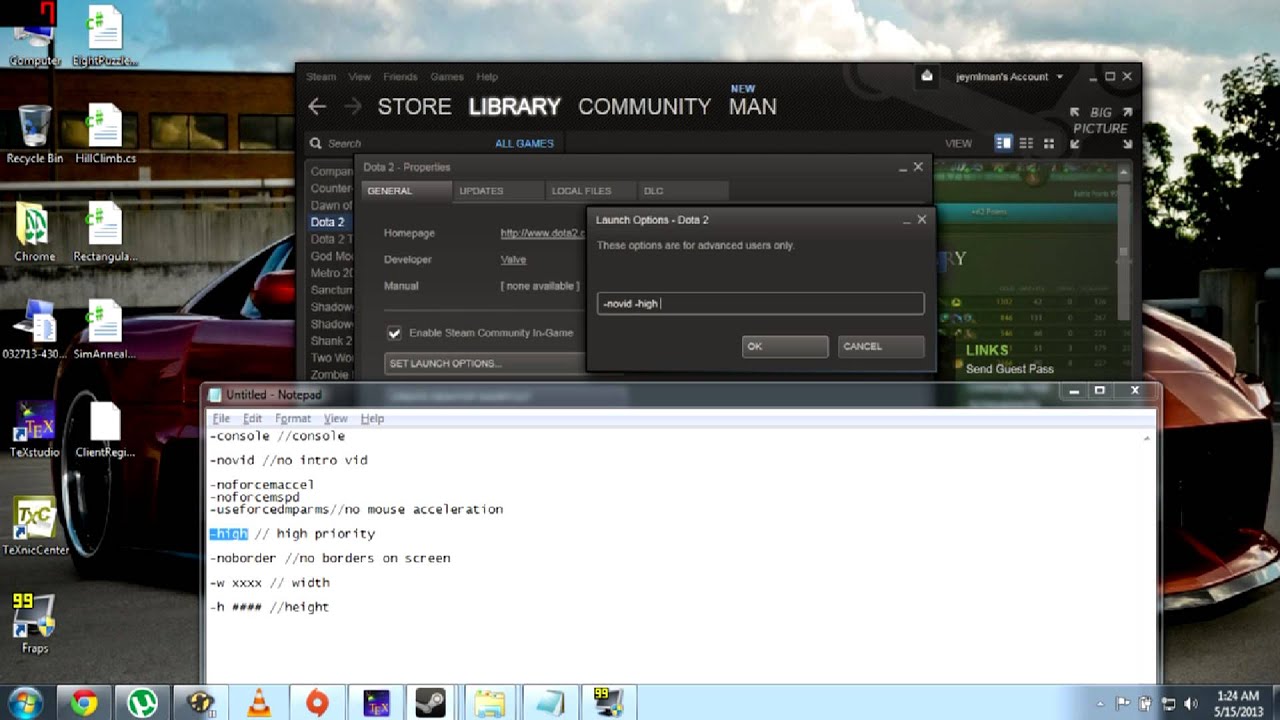Open Steam from the taskbar
The width and height of the screenshot is (1280, 720).
pos(432,703)
